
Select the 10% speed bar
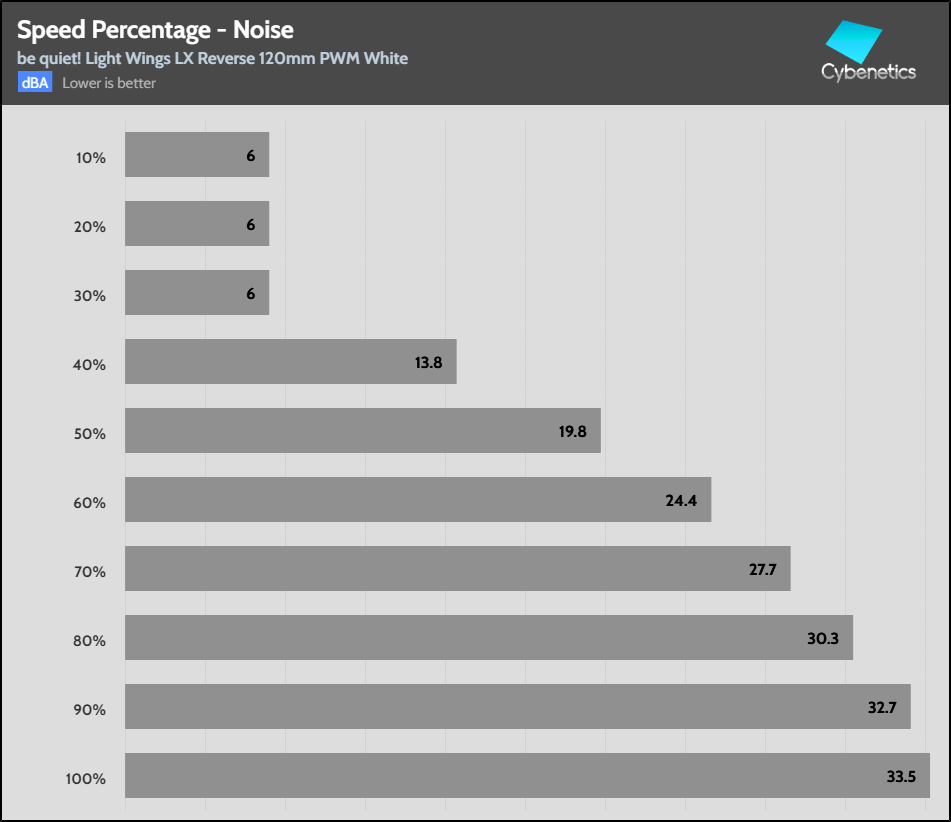(197, 155)
